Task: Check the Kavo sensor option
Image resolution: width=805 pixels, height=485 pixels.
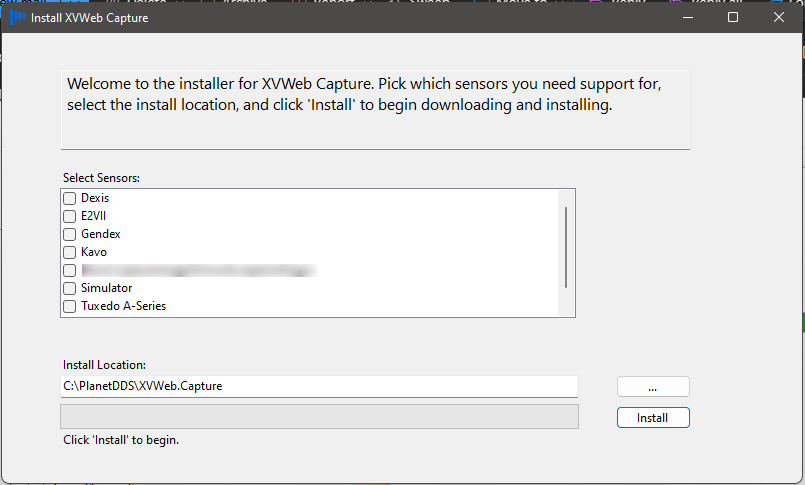Action: point(70,253)
